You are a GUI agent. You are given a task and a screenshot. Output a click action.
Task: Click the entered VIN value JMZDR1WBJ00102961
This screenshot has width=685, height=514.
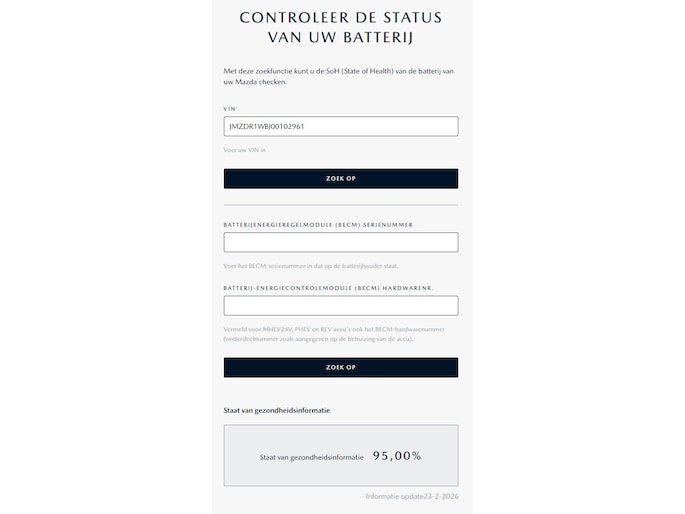click(x=267, y=127)
